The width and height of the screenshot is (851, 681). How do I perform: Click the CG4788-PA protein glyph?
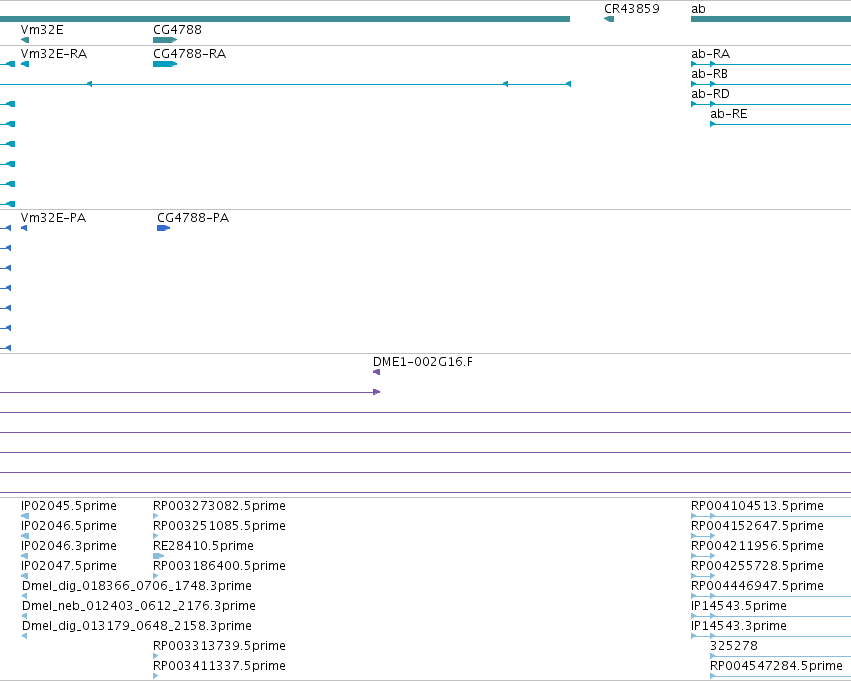click(163, 228)
